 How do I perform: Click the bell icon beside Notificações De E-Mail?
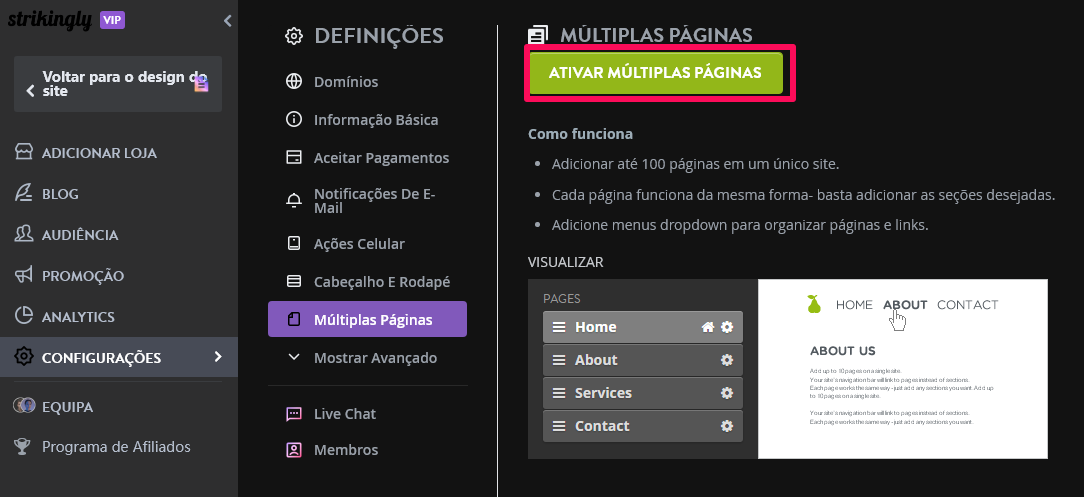[x=294, y=201]
